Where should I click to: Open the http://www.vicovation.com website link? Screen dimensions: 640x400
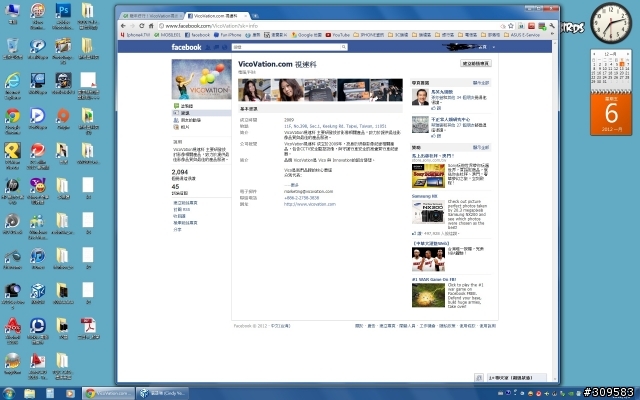tap(310, 204)
